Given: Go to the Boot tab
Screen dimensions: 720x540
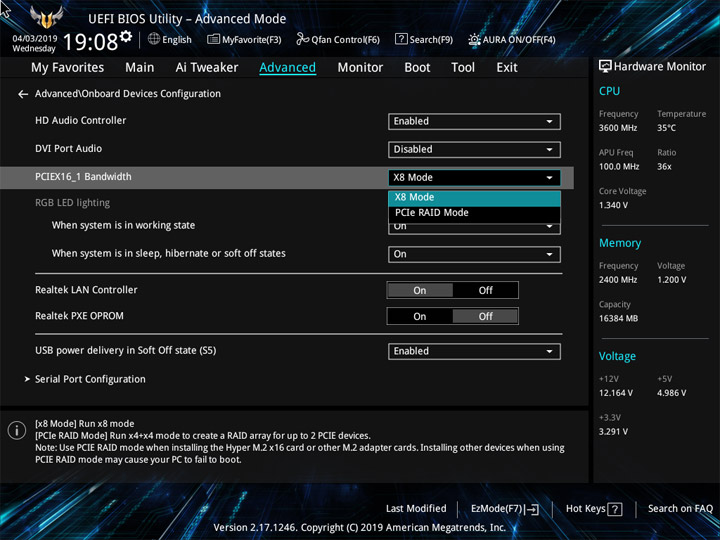Looking at the screenshot, I should tap(417, 68).
